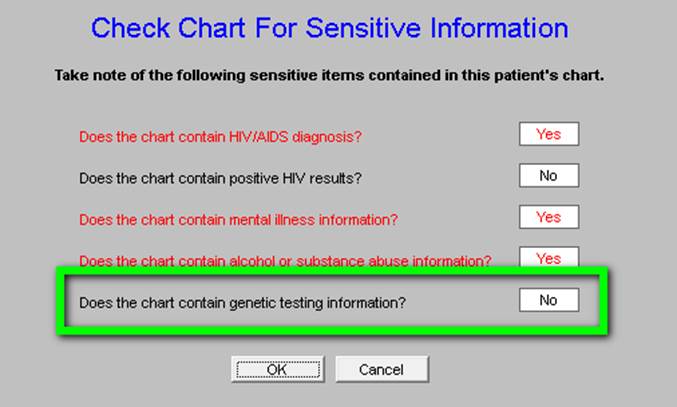Viewport: 677px width, 407px height.
Task: Toggle the HIV/AIDS diagnosis Yes box
Action: click(x=549, y=134)
